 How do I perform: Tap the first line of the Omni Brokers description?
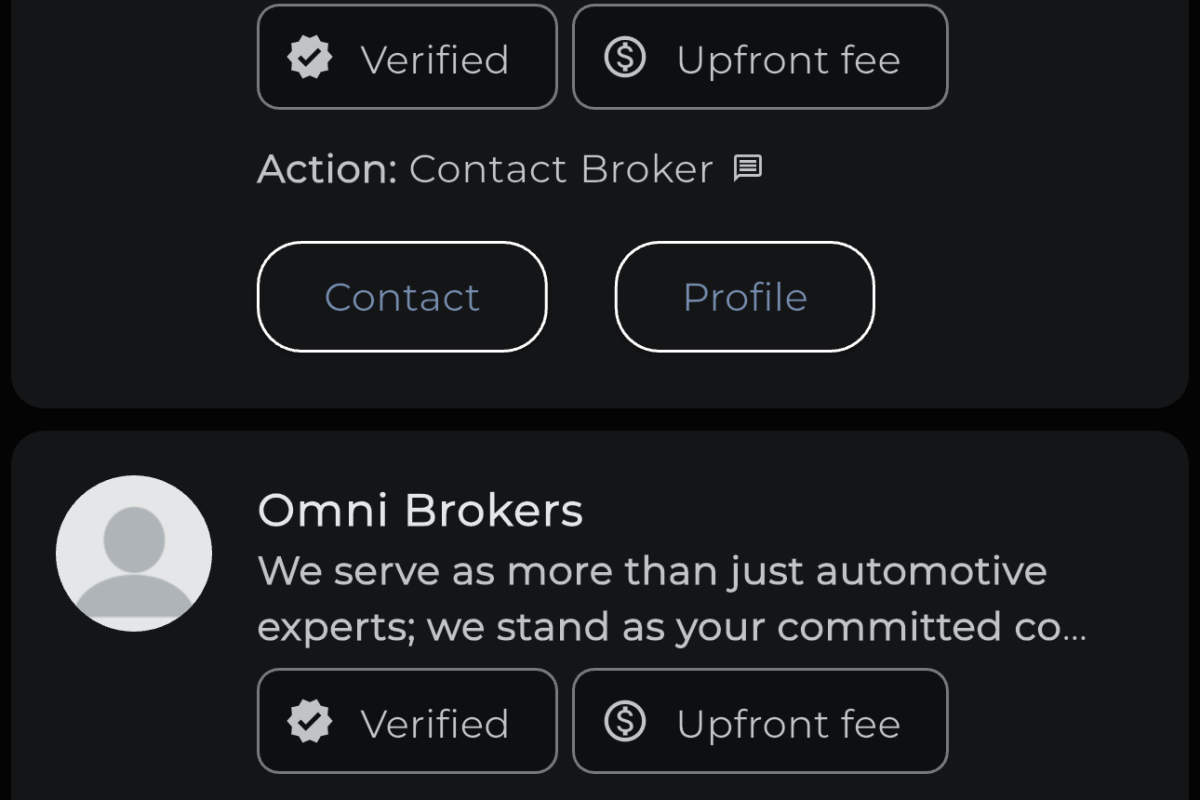652,572
